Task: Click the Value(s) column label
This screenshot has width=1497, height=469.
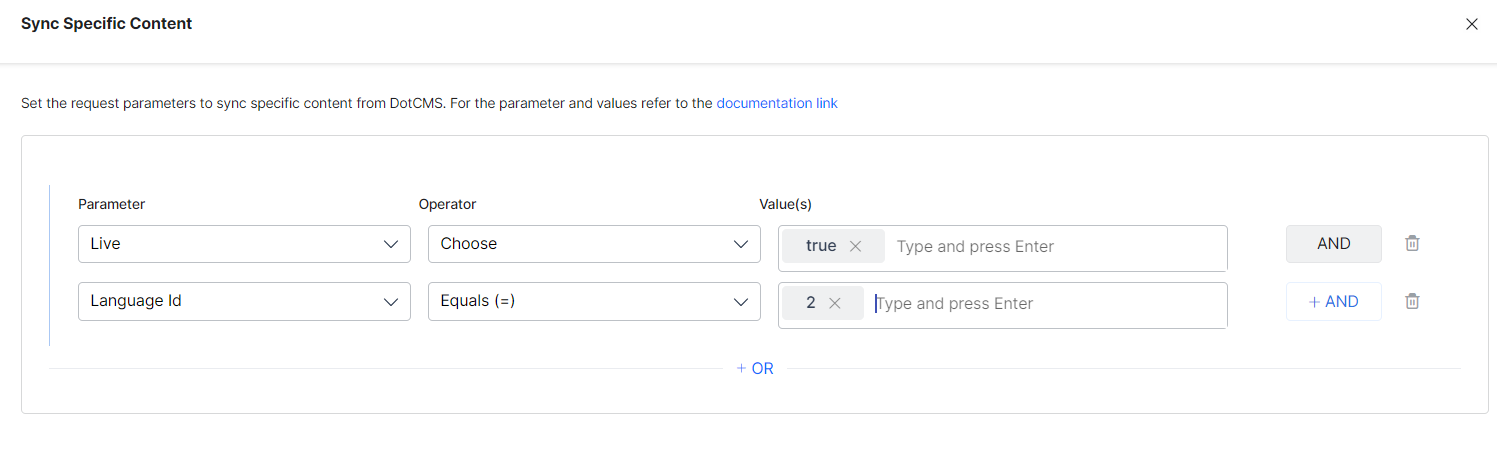Action: (x=785, y=204)
